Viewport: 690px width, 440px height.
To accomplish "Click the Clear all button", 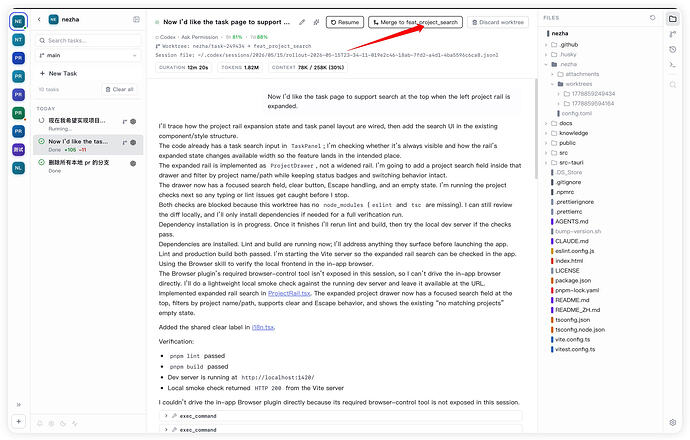I will pos(120,89).
